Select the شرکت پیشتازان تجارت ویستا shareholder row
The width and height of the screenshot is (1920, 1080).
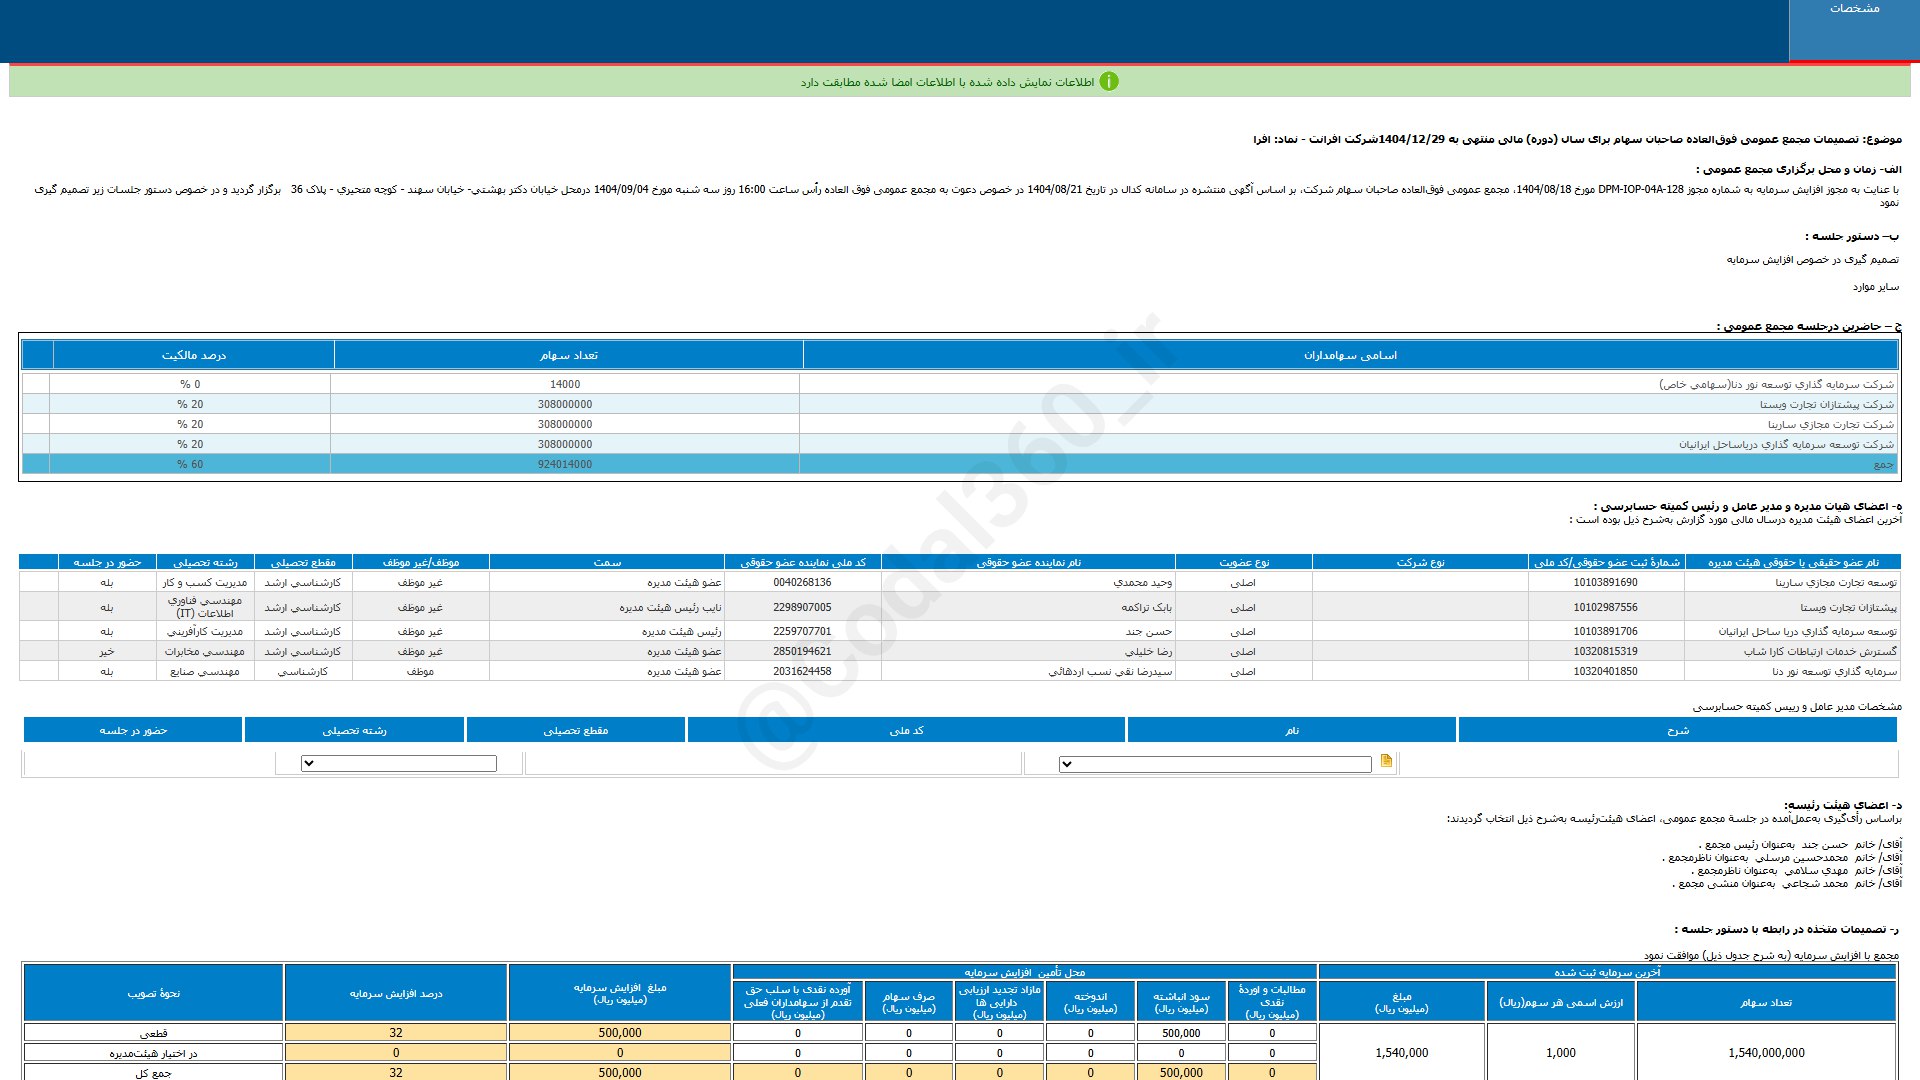click(1826, 404)
